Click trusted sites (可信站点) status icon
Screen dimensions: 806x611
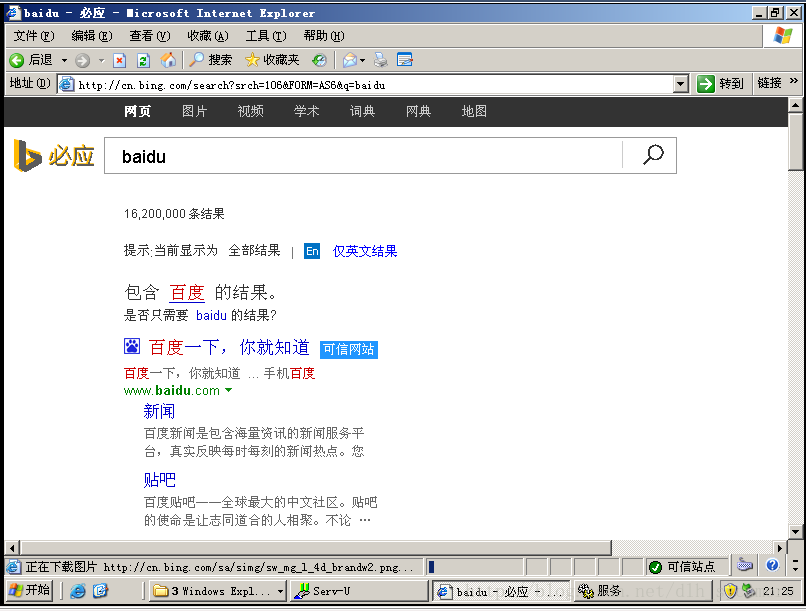pos(655,567)
